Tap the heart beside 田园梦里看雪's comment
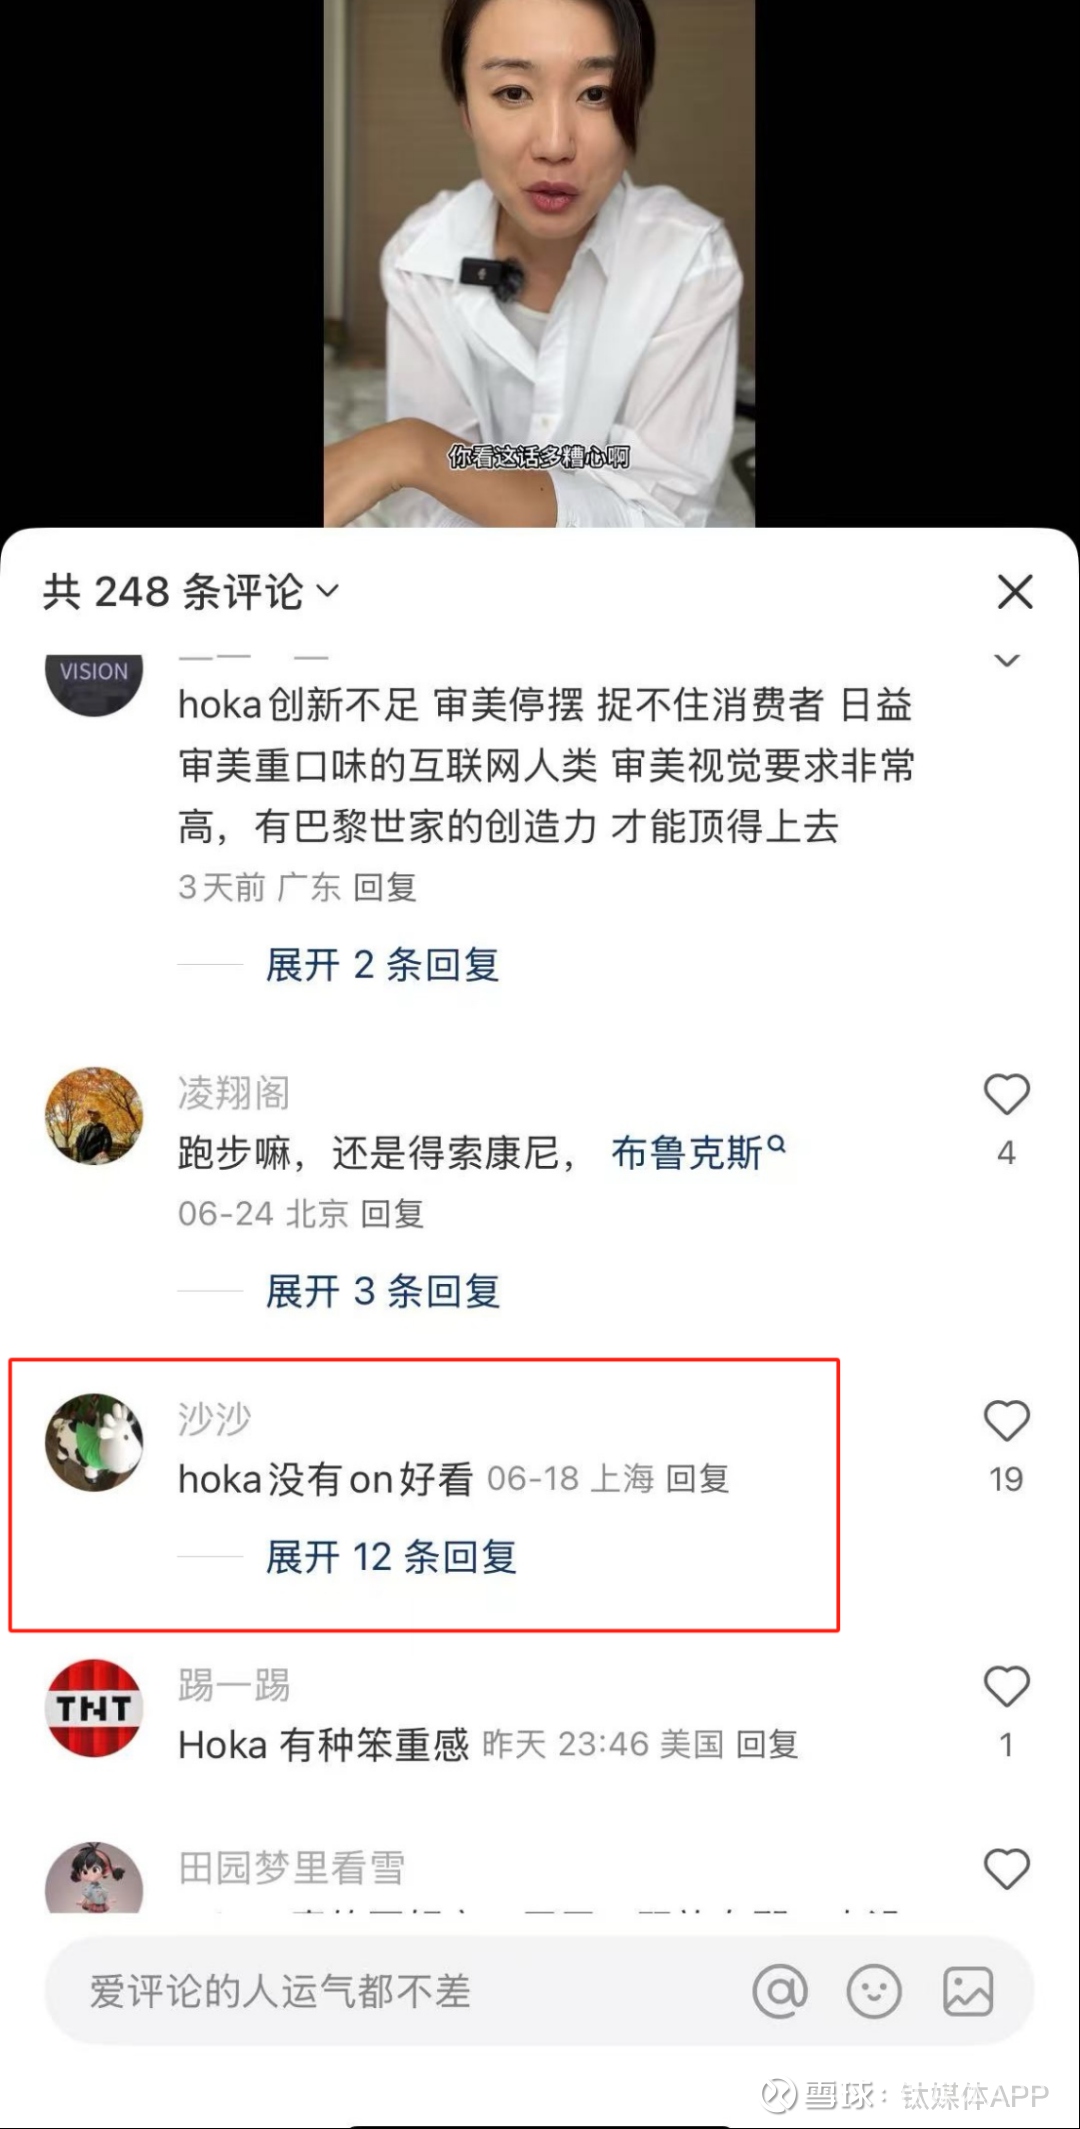Viewport: 1080px width, 2129px height. point(1007,1868)
